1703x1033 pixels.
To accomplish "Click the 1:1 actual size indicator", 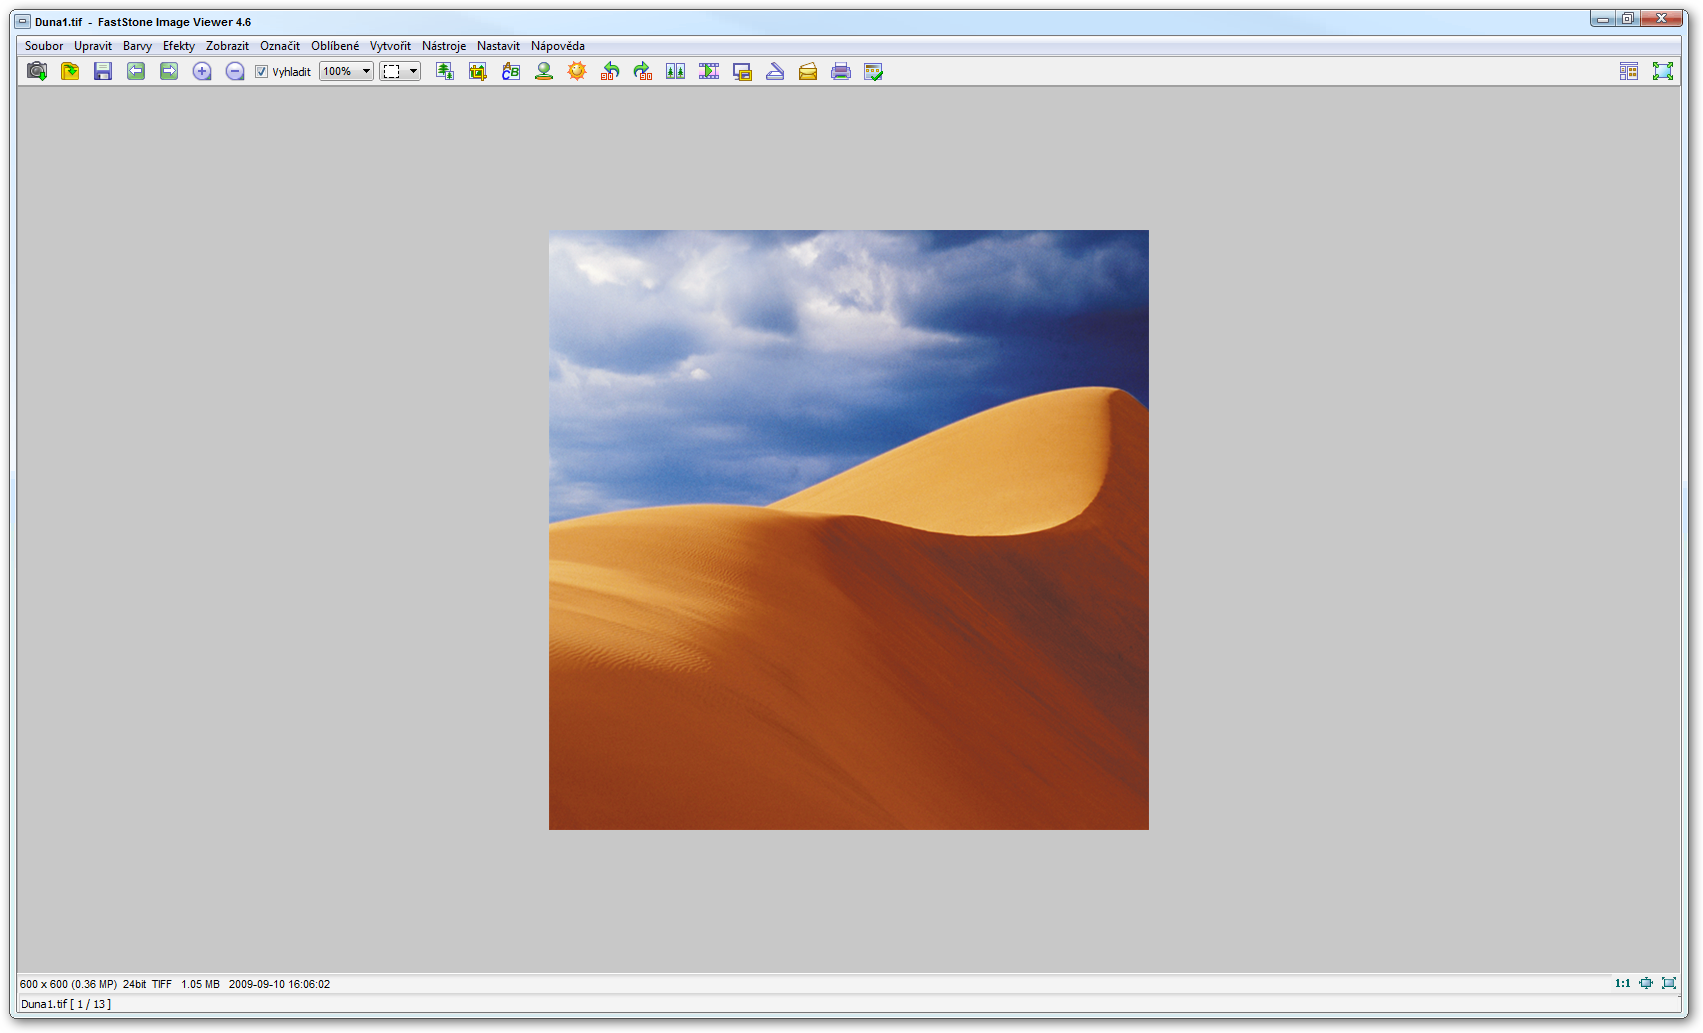I will tap(1622, 983).
